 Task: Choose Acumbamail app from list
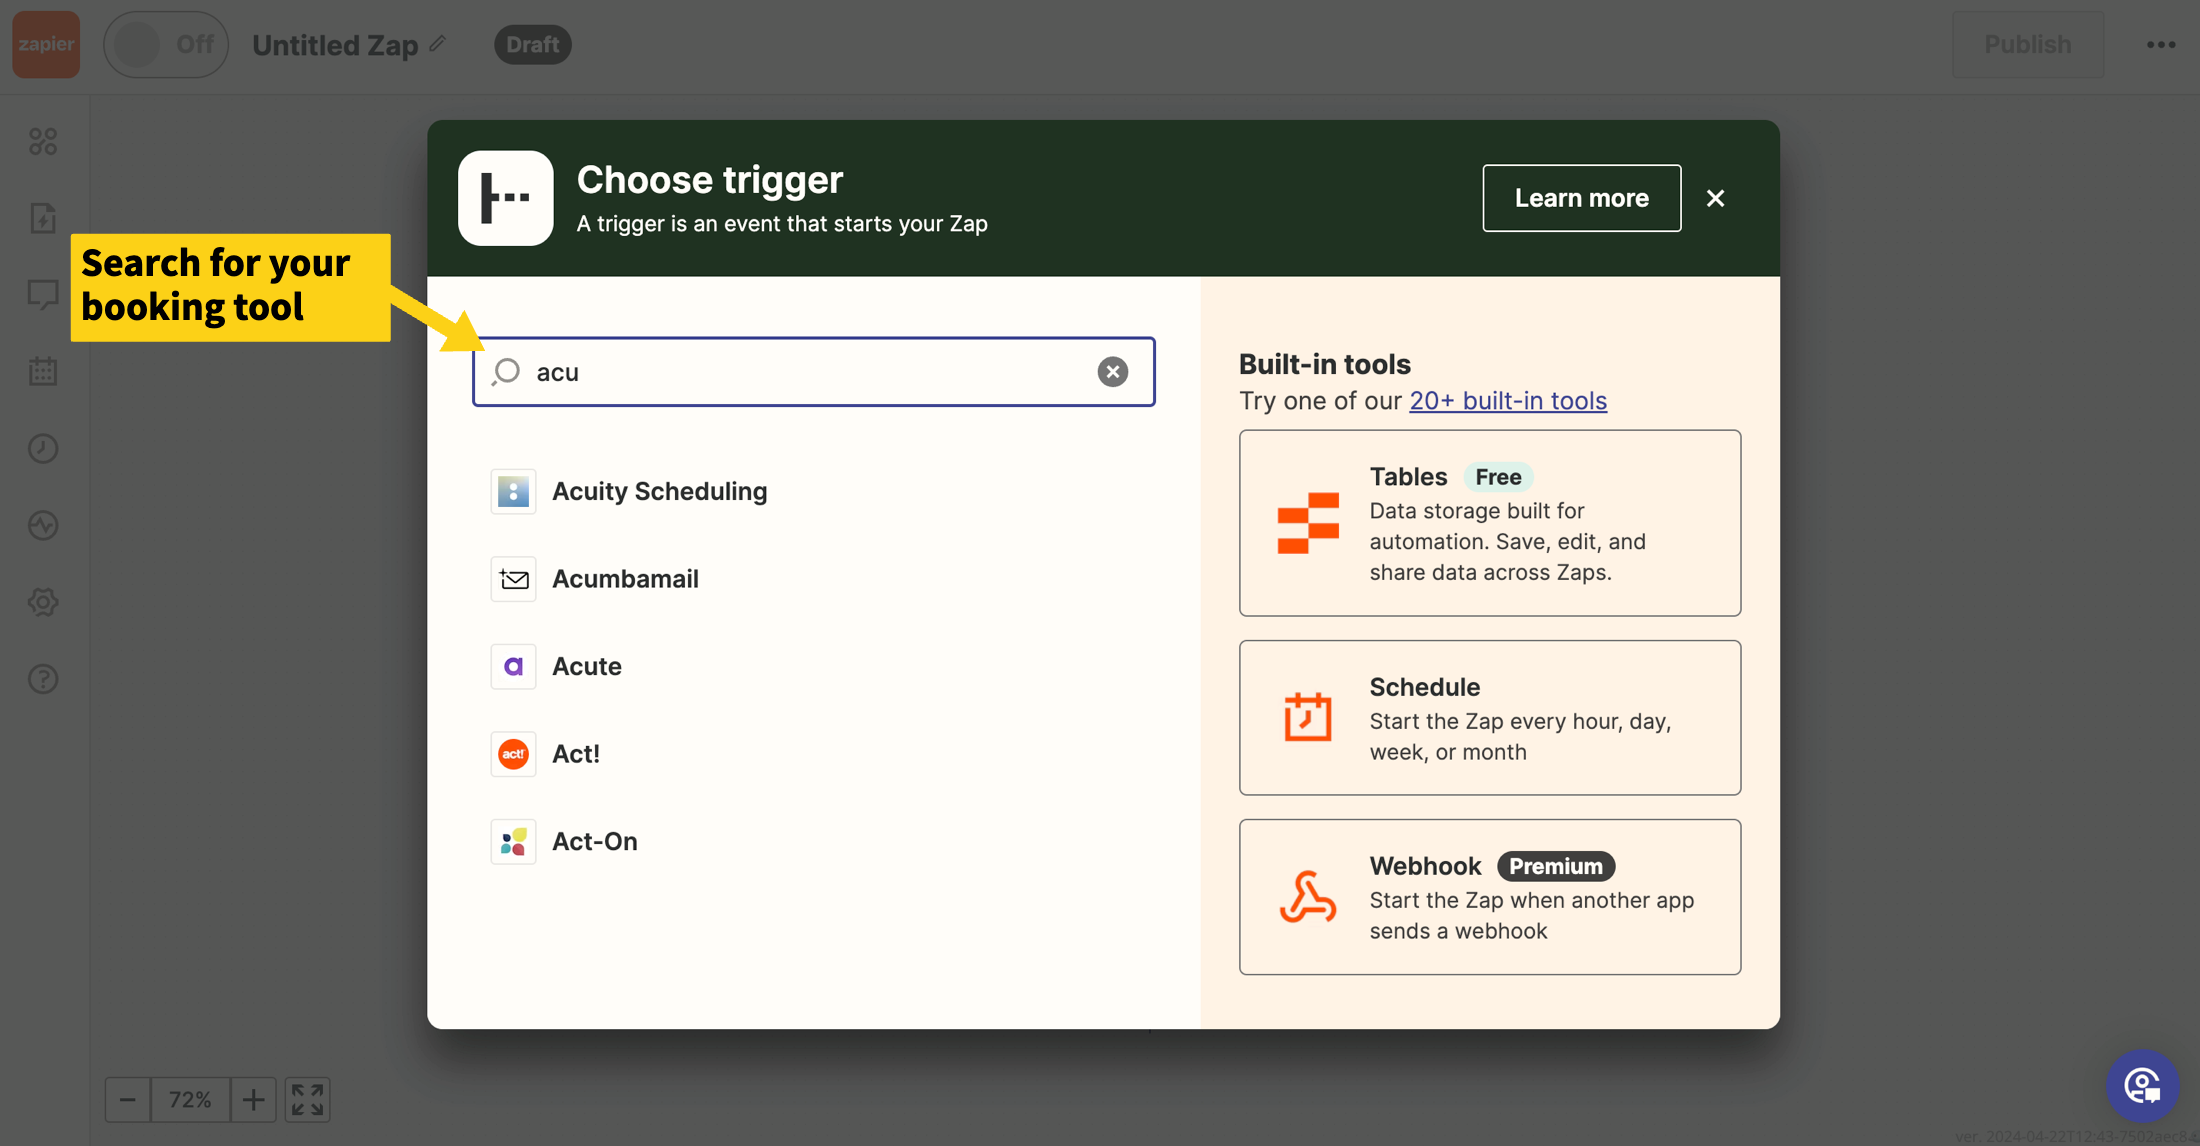[625, 579]
